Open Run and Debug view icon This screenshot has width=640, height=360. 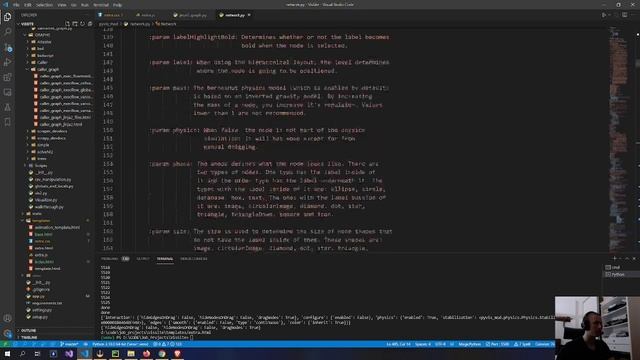pos(7,62)
